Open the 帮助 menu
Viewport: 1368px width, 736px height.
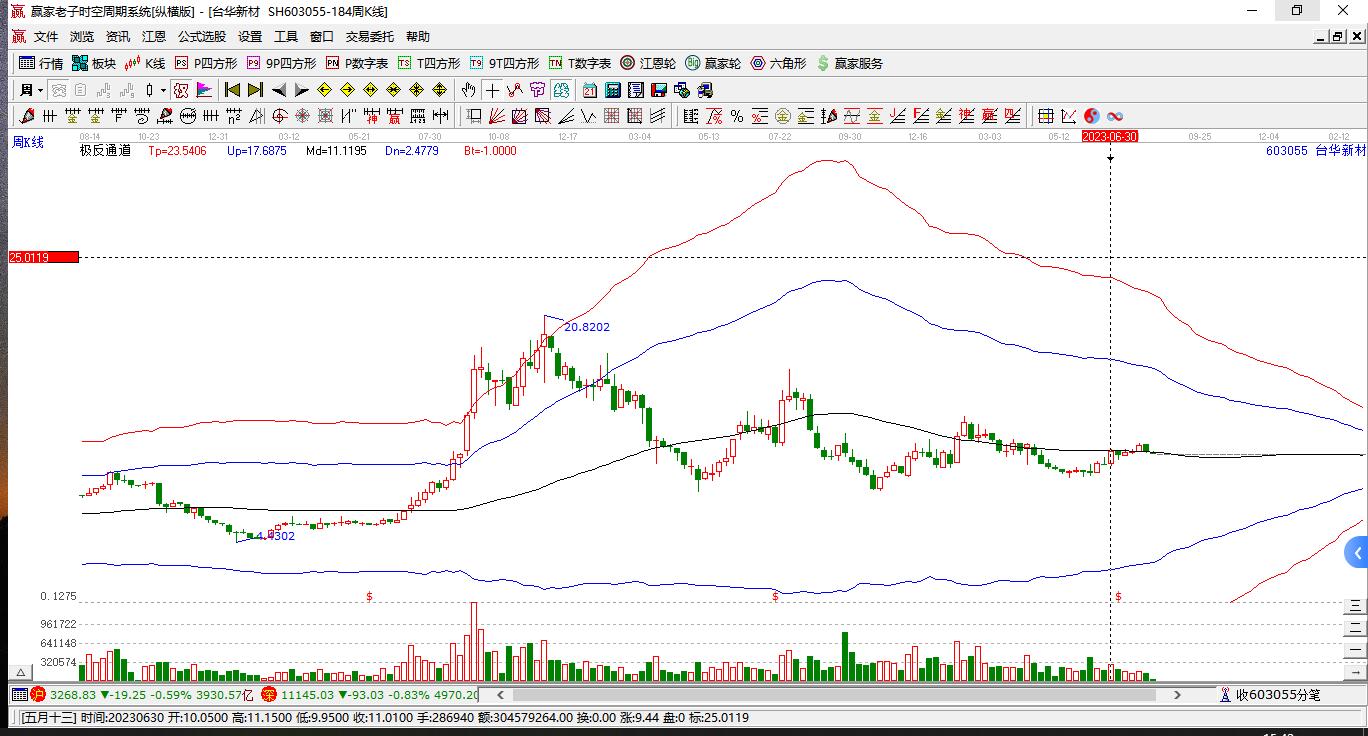(418, 37)
